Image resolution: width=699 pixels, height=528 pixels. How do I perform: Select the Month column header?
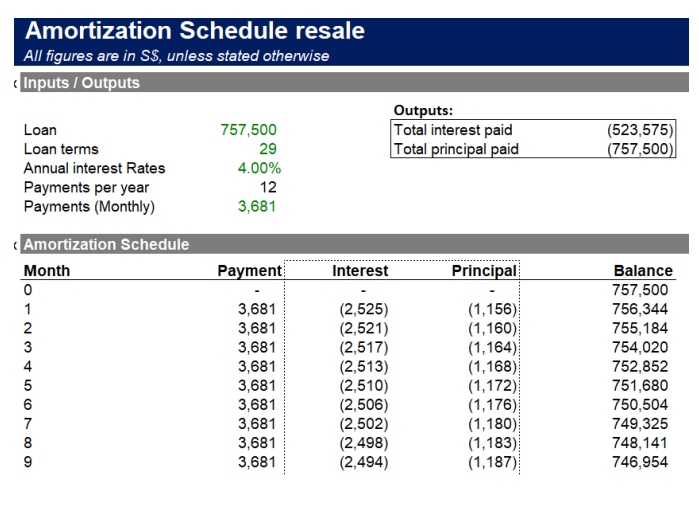[47, 270]
